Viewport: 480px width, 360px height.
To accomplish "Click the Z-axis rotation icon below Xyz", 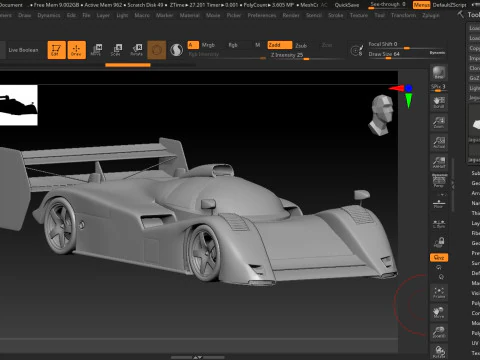I will pyautogui.click(x=441, y=277).
